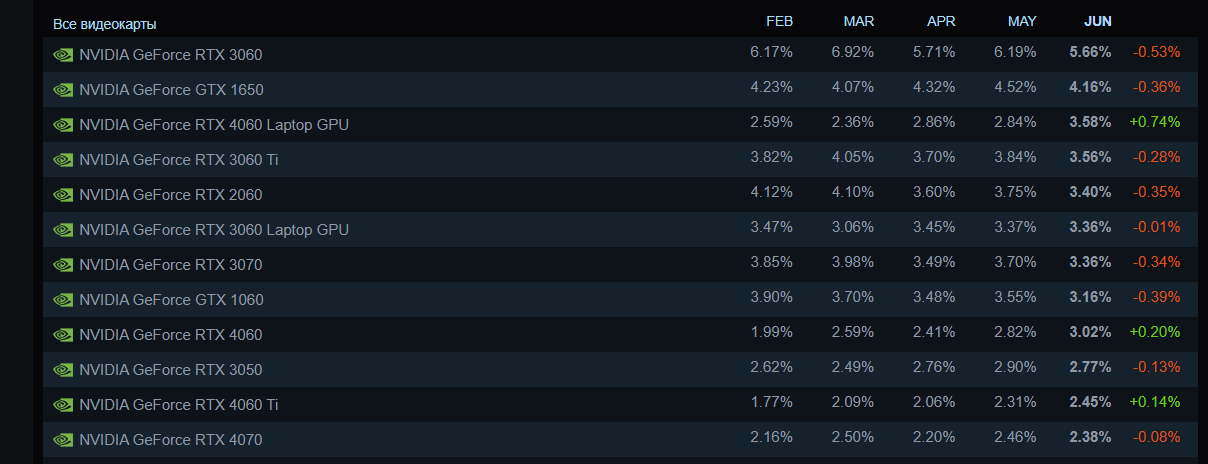Select the NVIDIA GeForce RTX 4060 row name
The image size is (1208, 464).
[170, 335]
